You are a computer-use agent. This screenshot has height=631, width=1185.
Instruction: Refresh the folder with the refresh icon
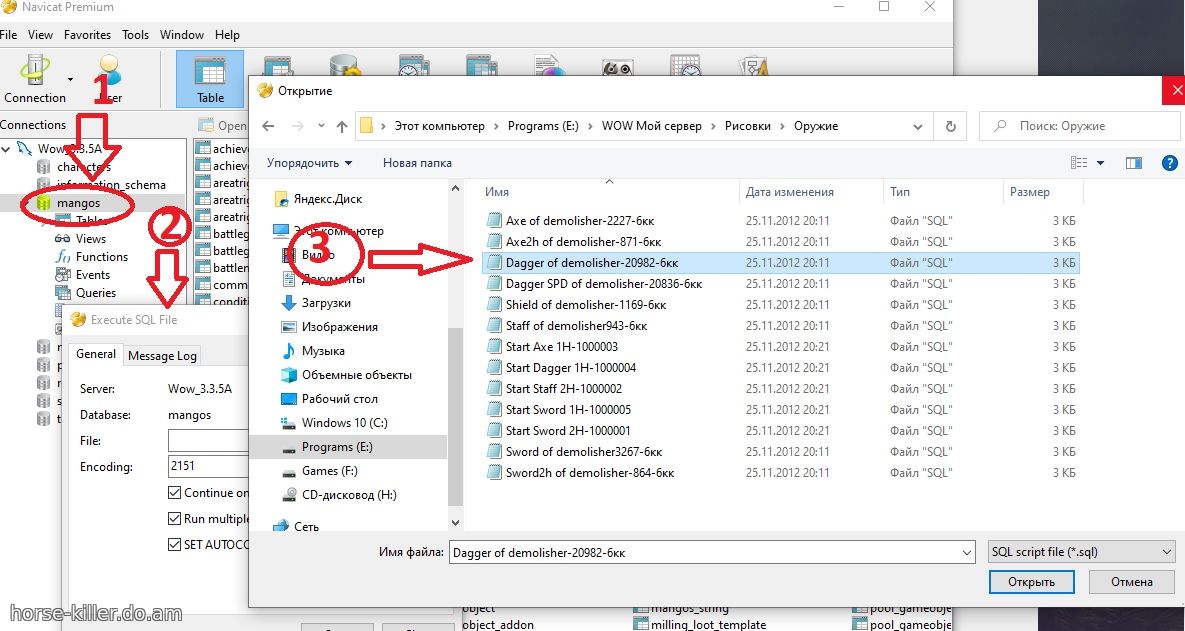pos(951,126)
